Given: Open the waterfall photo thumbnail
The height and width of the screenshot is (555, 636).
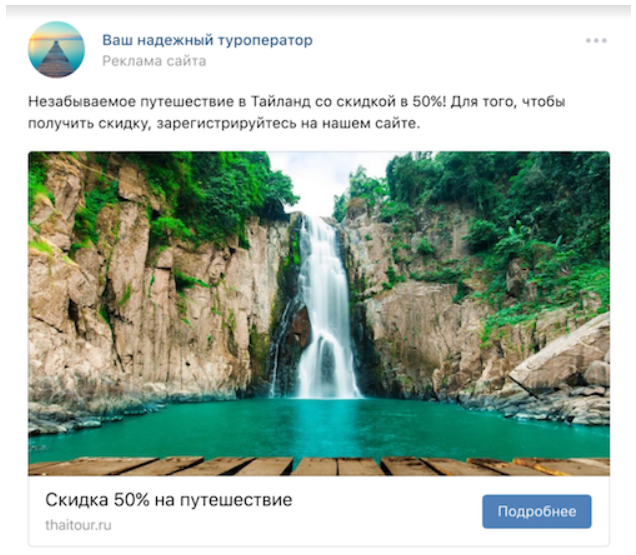Looking at the screenshot, I should pyautogui.click(x=319, y=313).
